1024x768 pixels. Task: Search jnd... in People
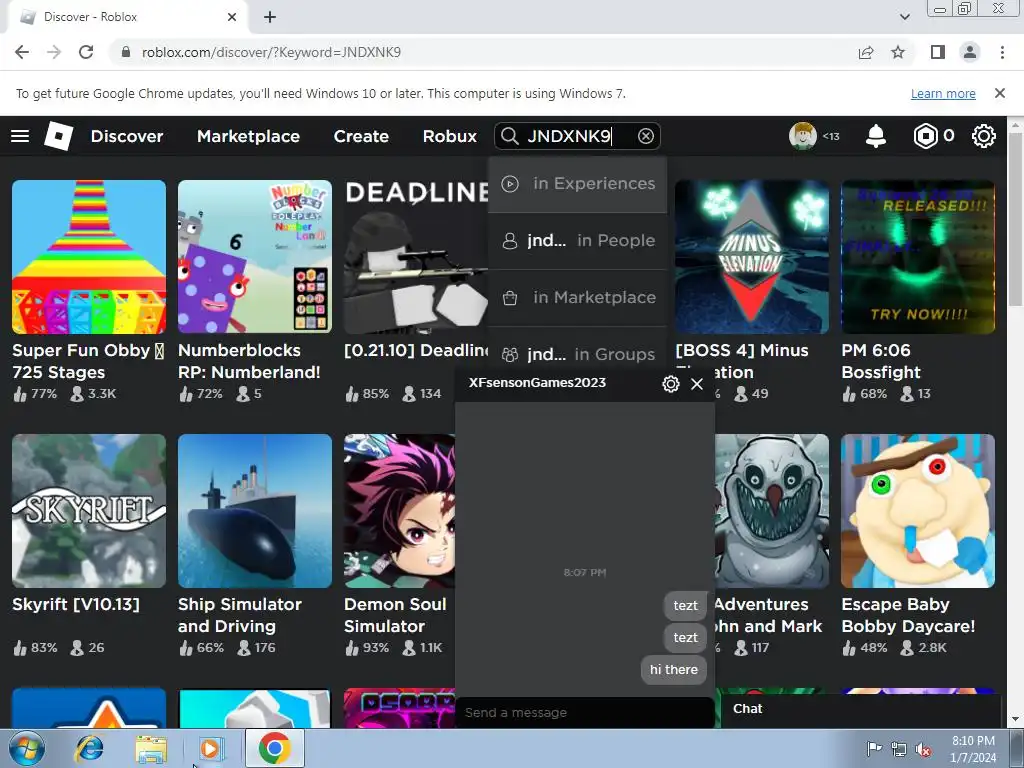[x=577, y=240]
